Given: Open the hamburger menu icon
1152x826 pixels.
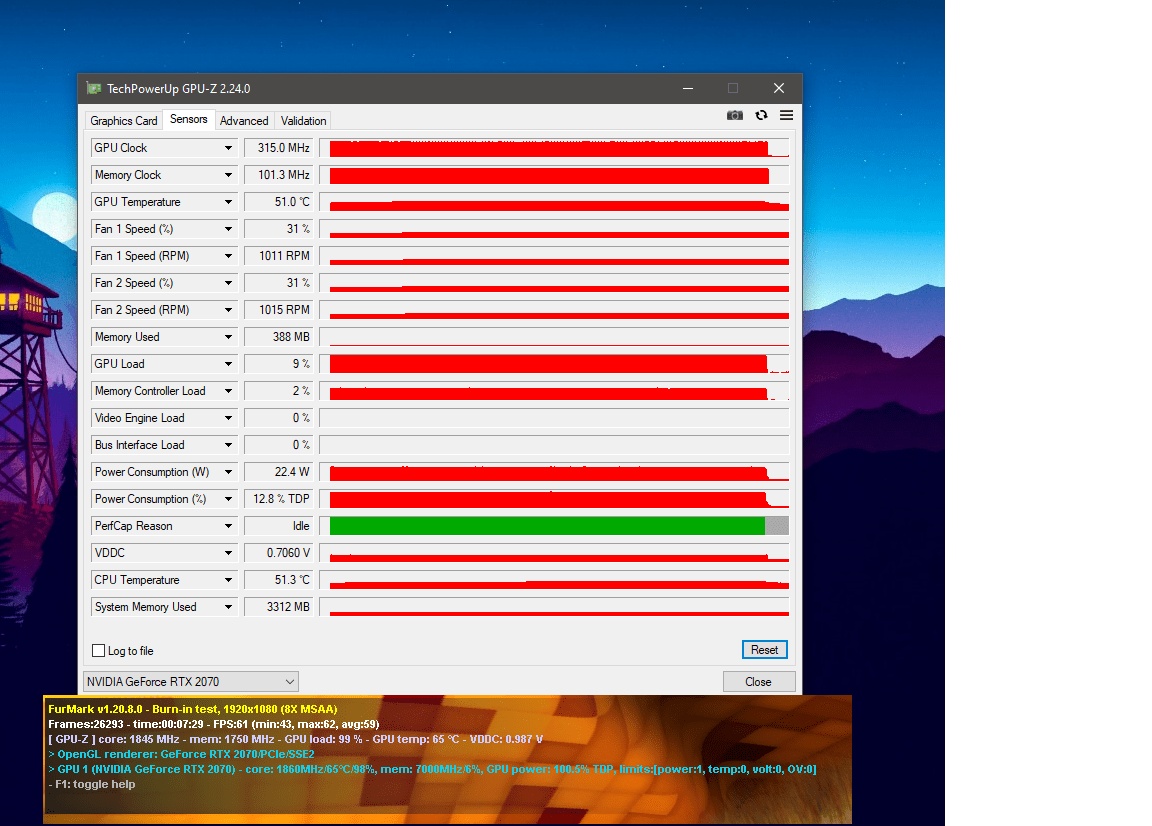Looking at the screenshot, I should [786, 115].
